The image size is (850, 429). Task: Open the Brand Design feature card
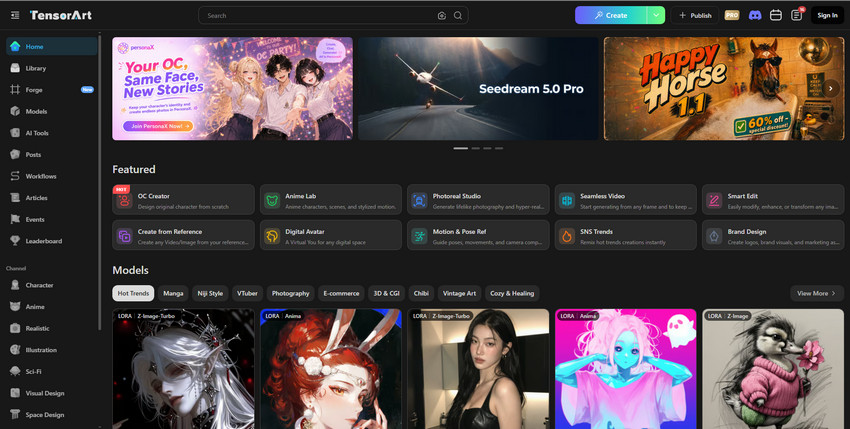click(x=773, y=235)
